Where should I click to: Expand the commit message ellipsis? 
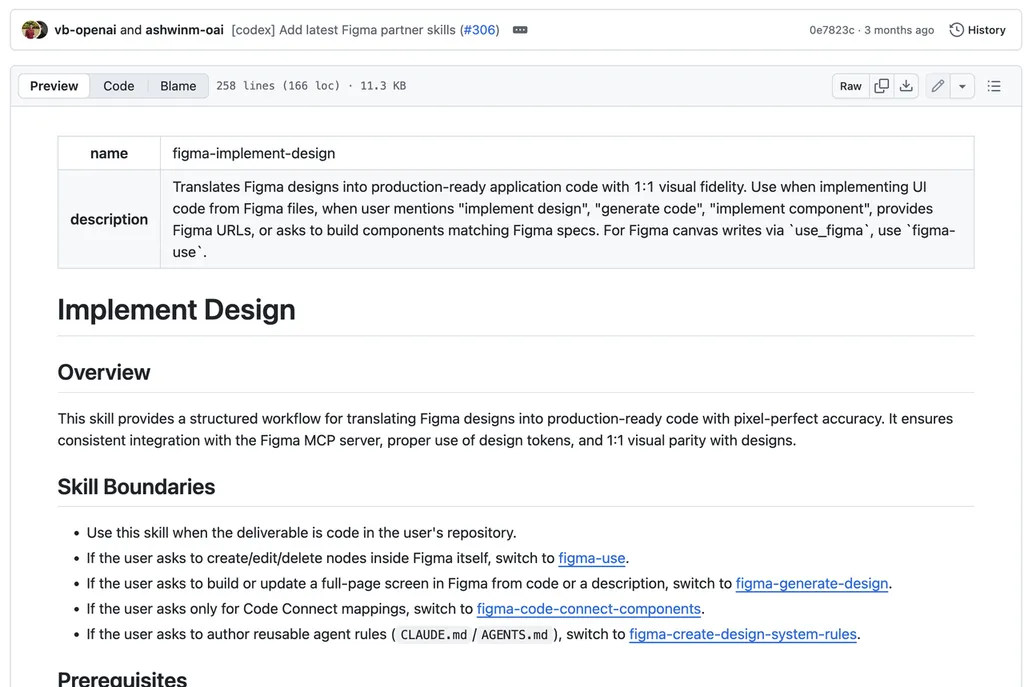click(520, 30)
